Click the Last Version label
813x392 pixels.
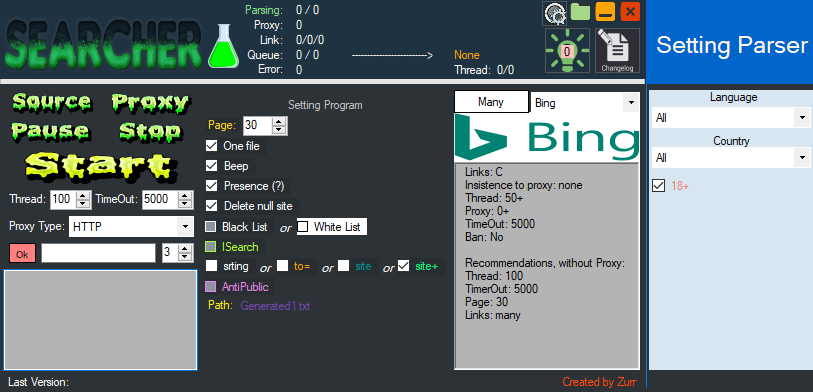coord(38,383)
